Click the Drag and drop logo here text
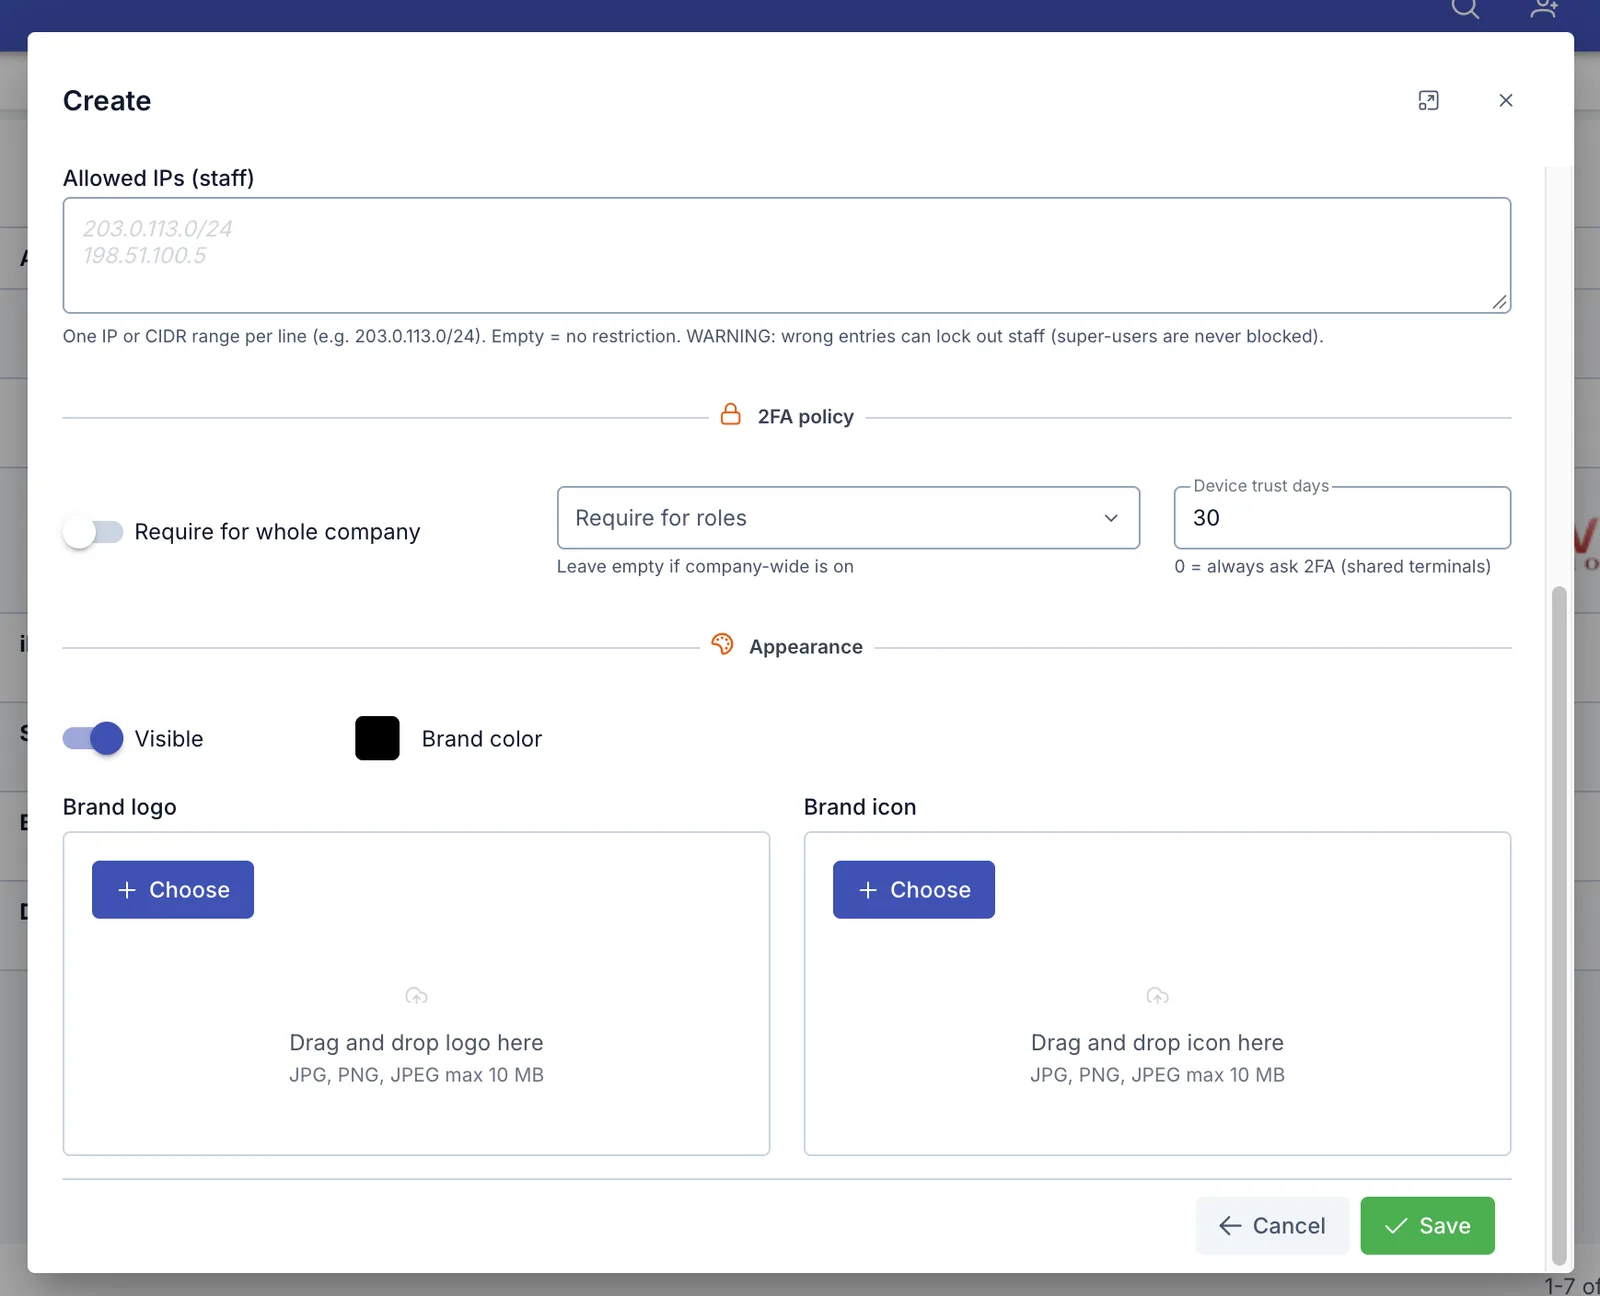The image size is (1600, 1296). pos(416,1043)
